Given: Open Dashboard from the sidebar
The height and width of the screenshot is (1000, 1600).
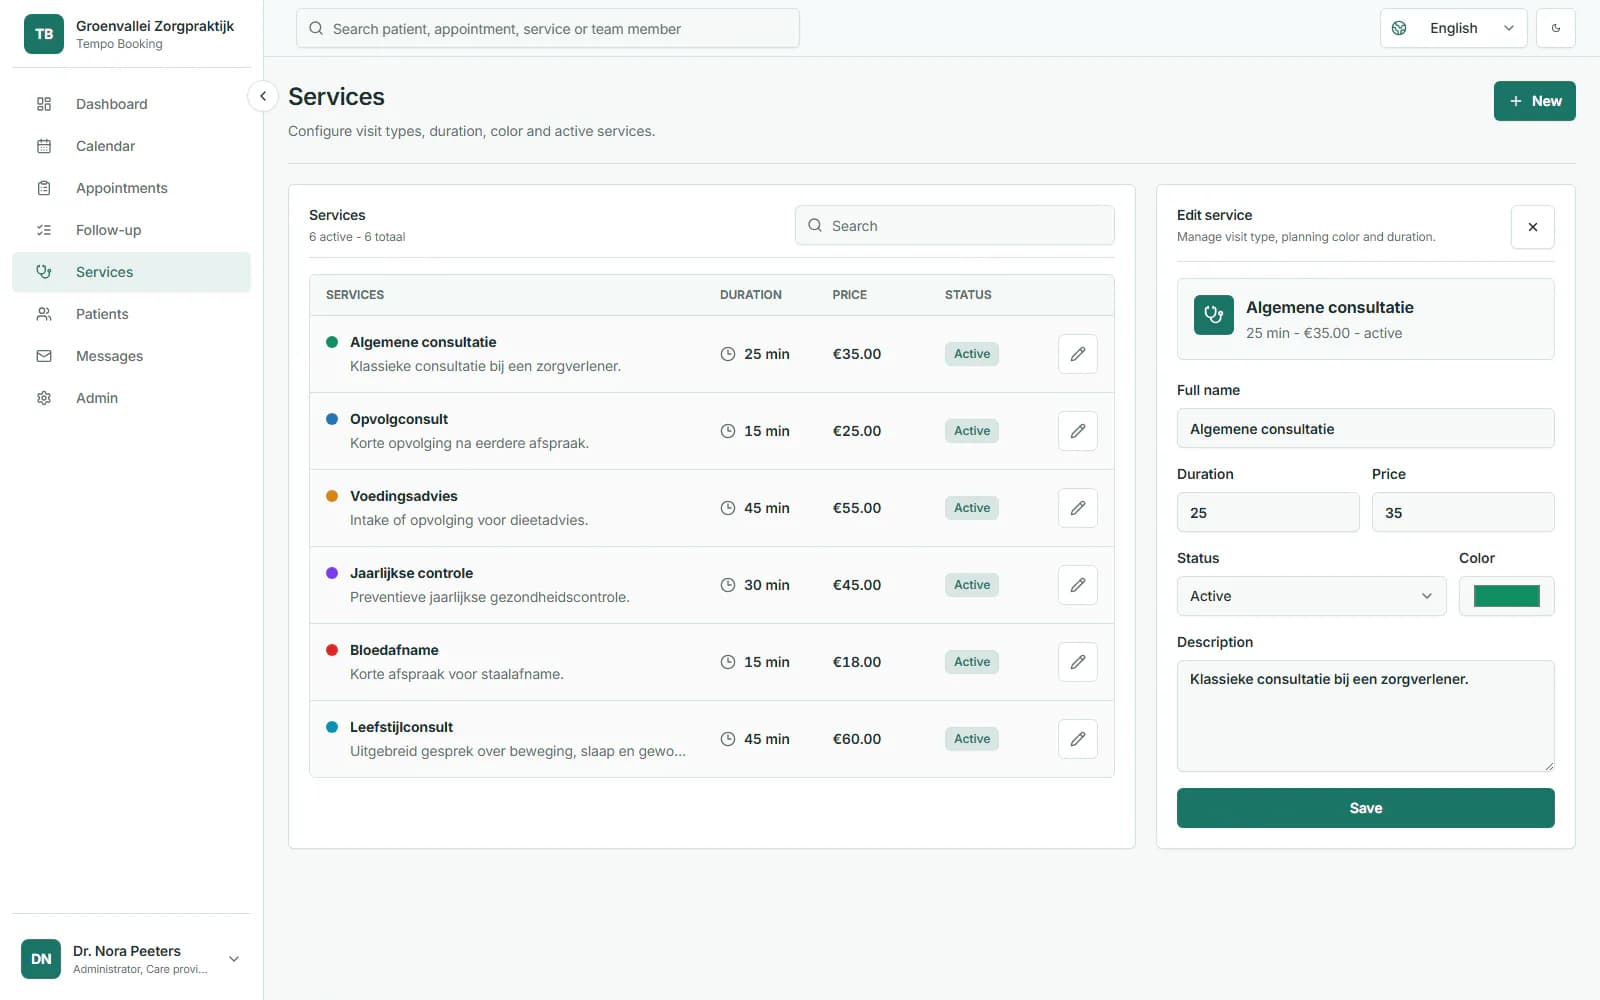Looking at the screenshot, I should [131, 104].
